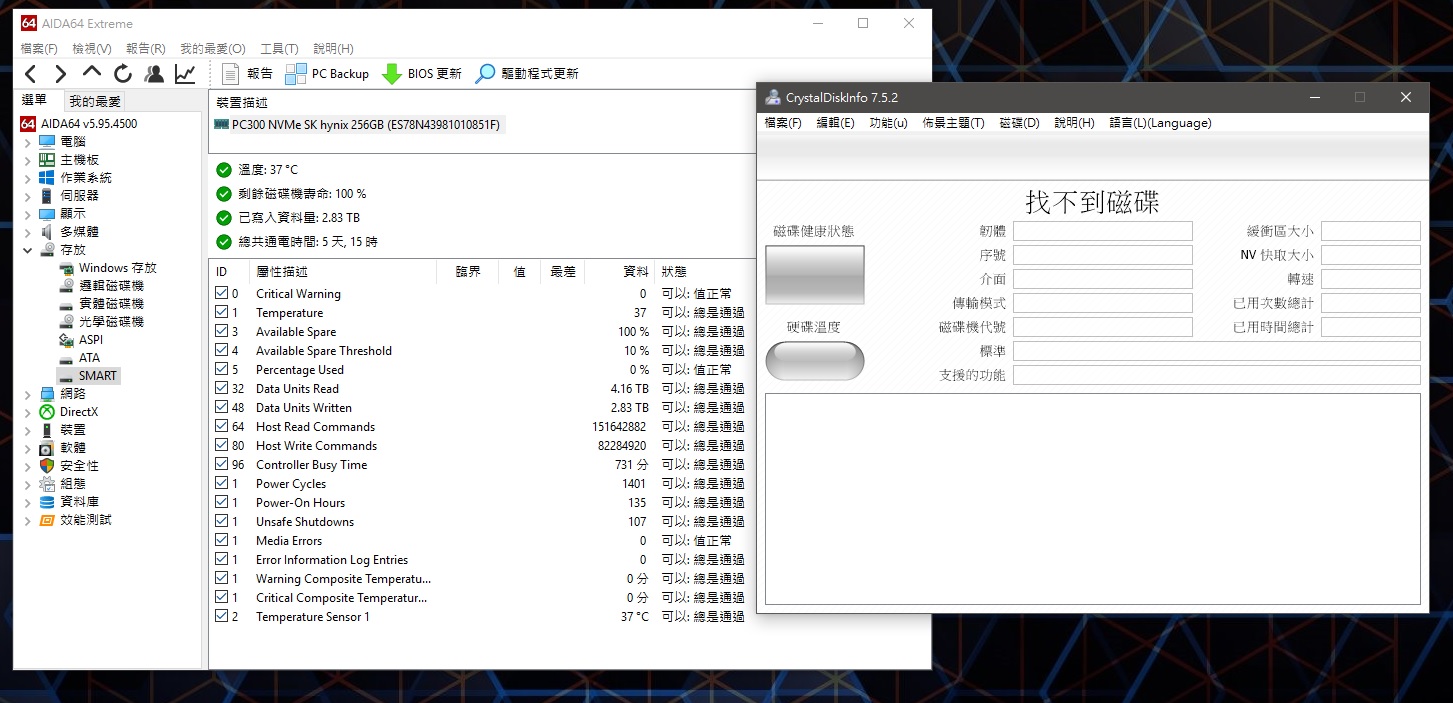Click the up-level arrow in AIDA64 toolbar
The height and width of the screenshot is (703, 1453).
92,73
